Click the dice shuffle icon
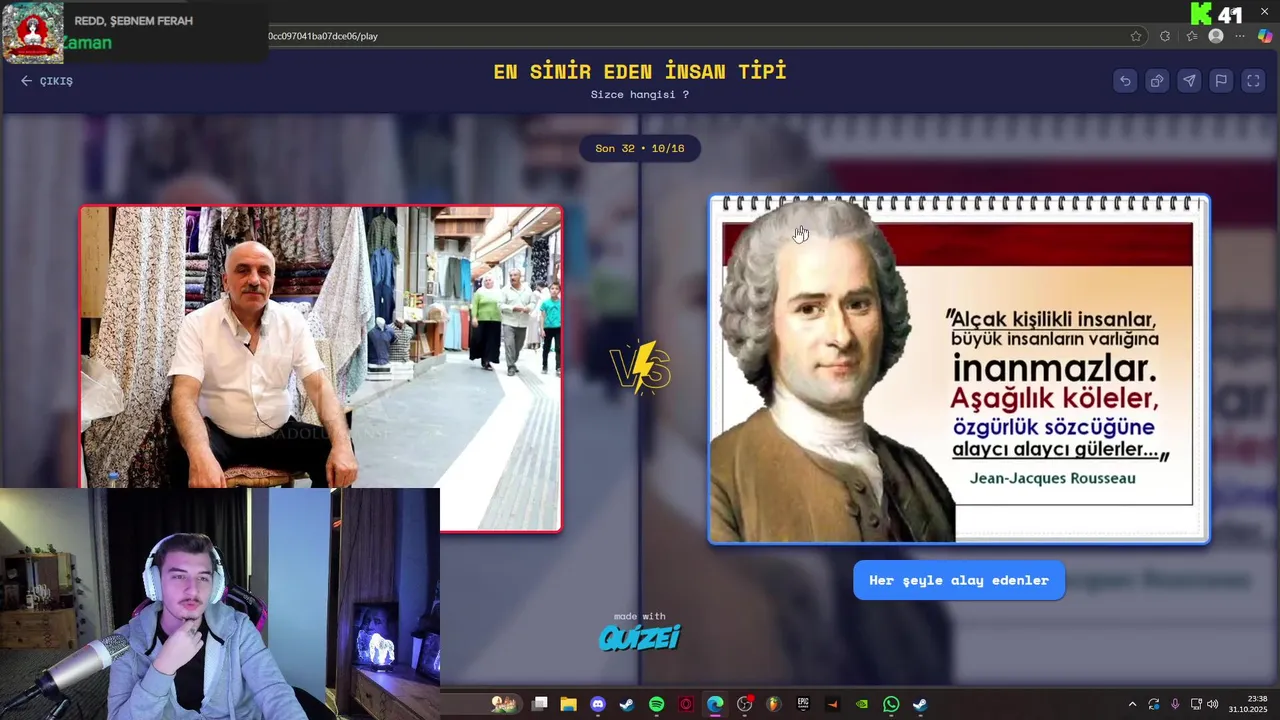The image size is (1280, 720). tap(1157, 81)
